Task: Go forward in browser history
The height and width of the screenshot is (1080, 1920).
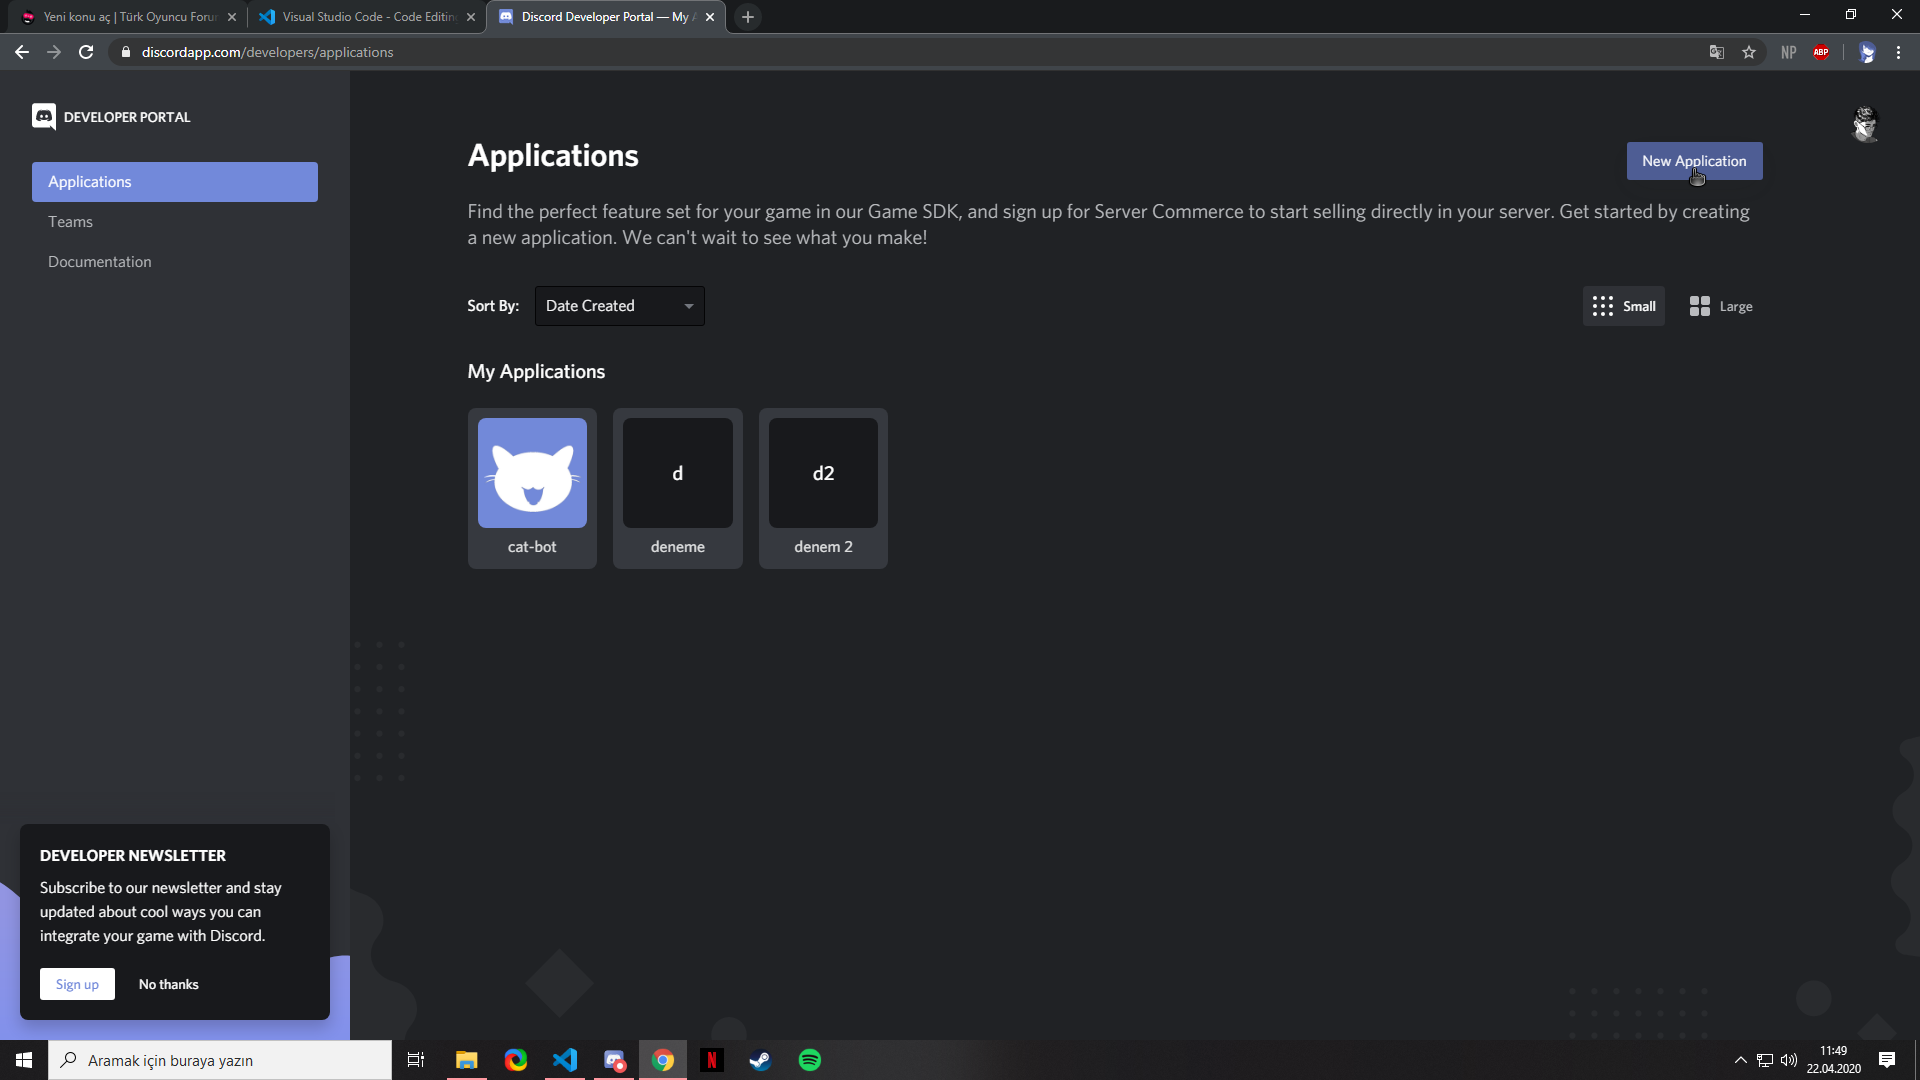Action: 54,52
